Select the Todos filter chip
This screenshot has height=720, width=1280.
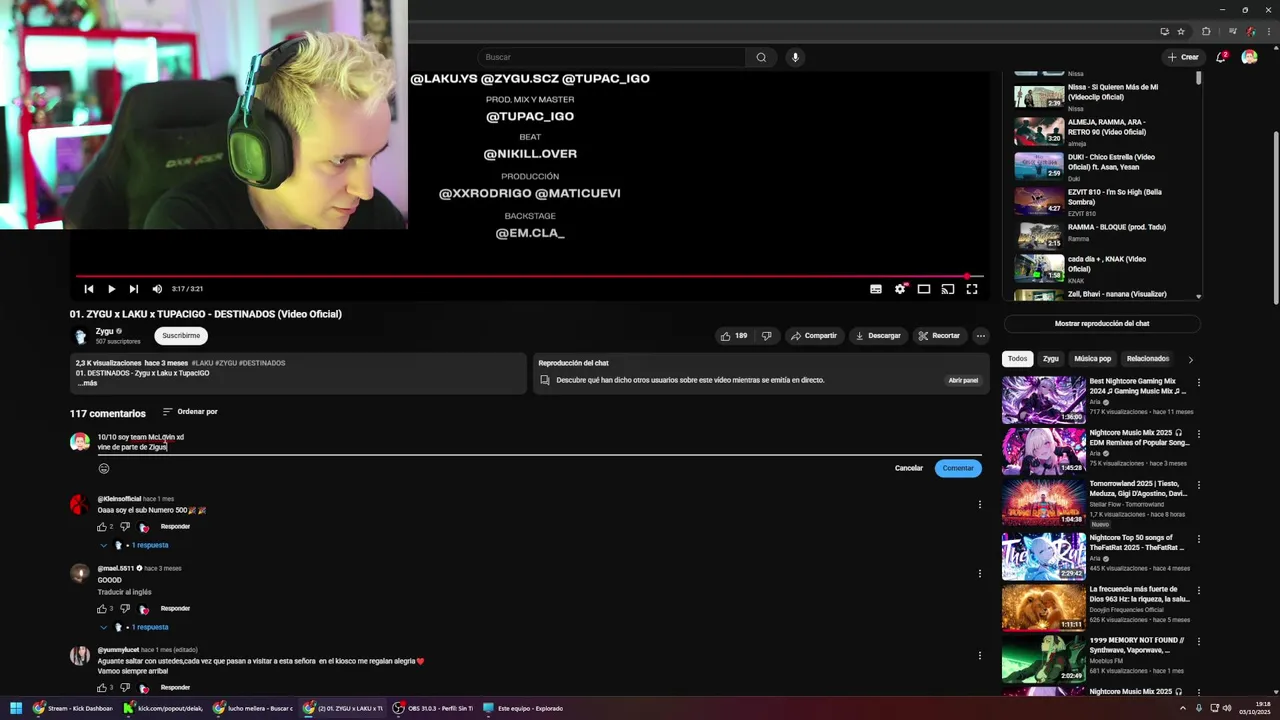coord(1017,358)
